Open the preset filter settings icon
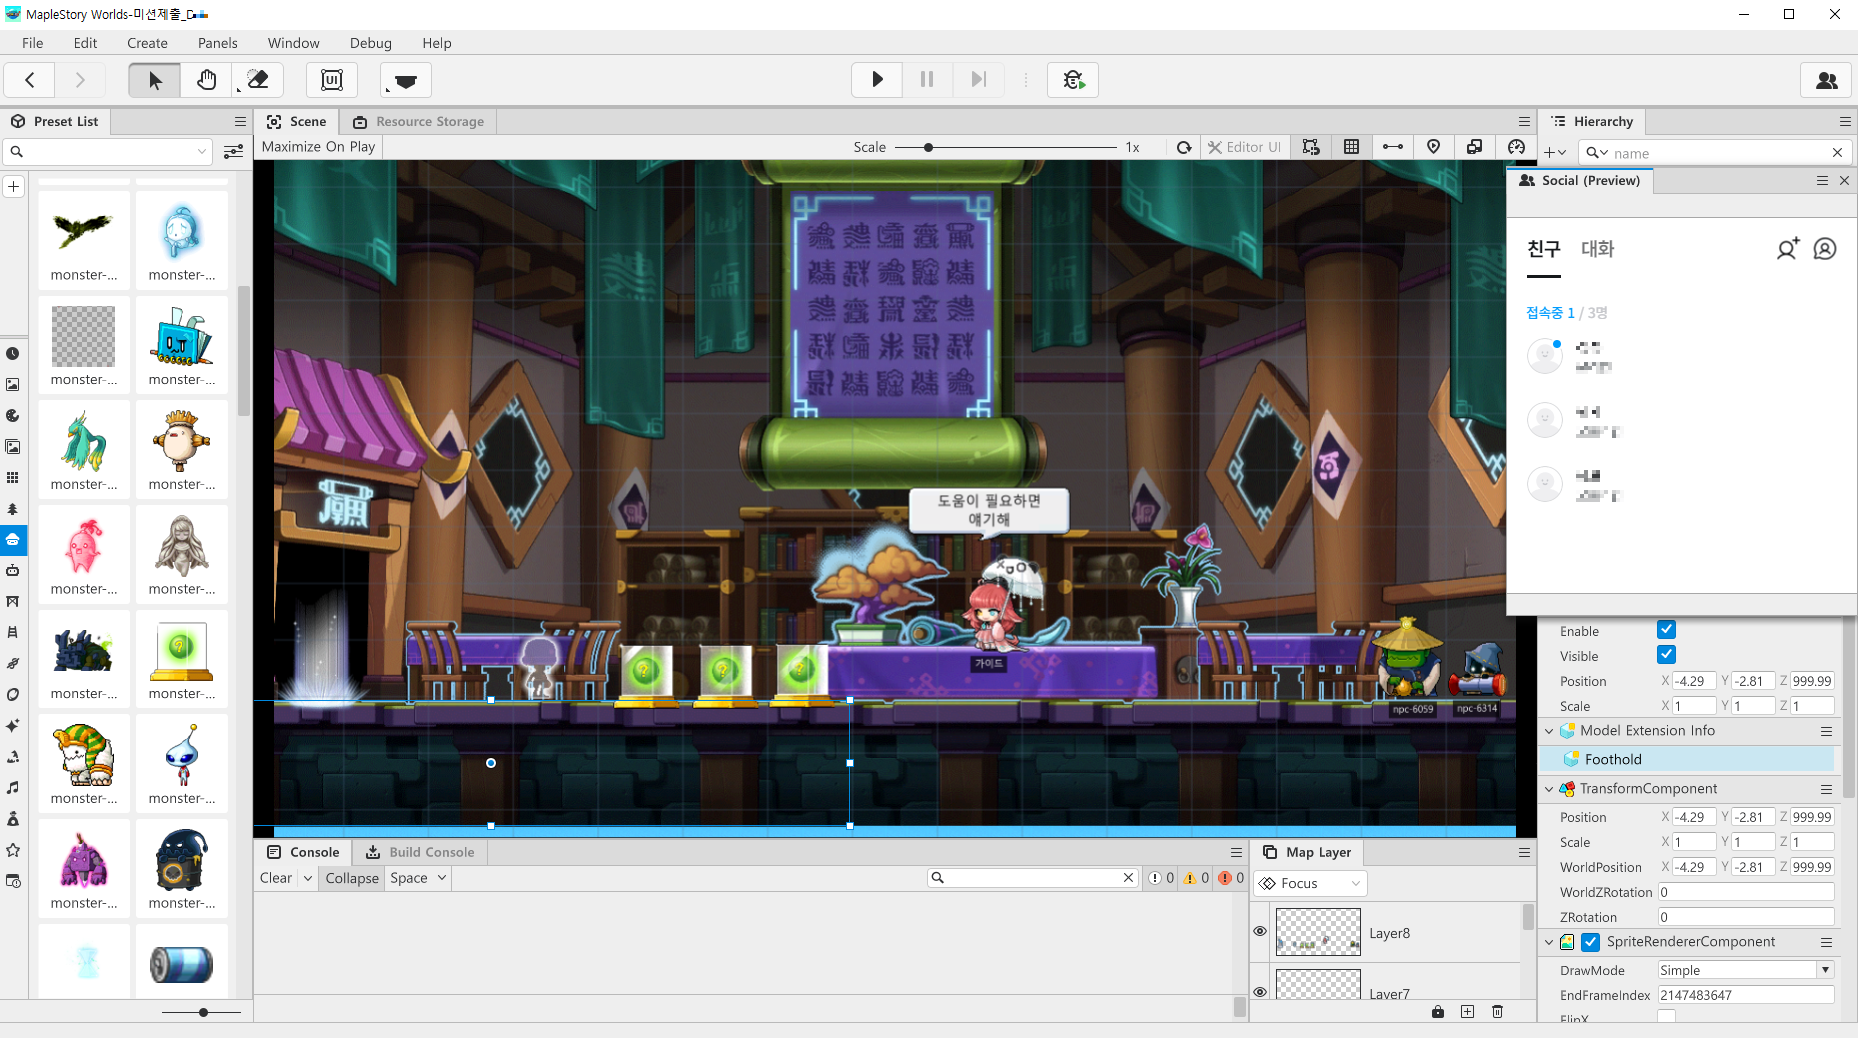 (x=233, y=152)
